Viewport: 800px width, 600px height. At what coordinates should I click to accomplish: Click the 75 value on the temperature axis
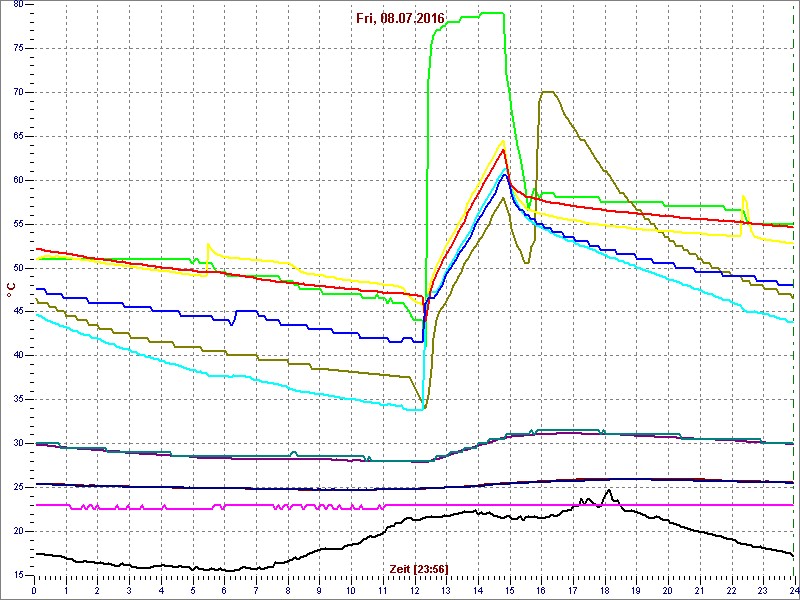click(18, 48)
